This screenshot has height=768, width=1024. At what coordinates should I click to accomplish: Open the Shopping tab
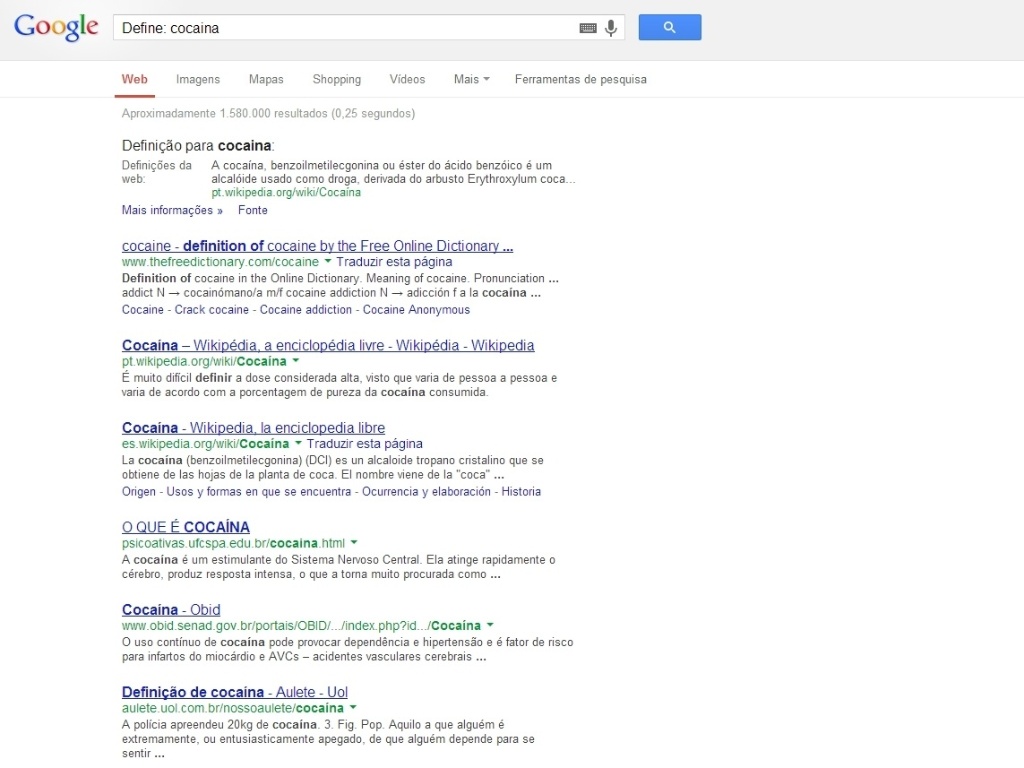[x=336, y=79]
